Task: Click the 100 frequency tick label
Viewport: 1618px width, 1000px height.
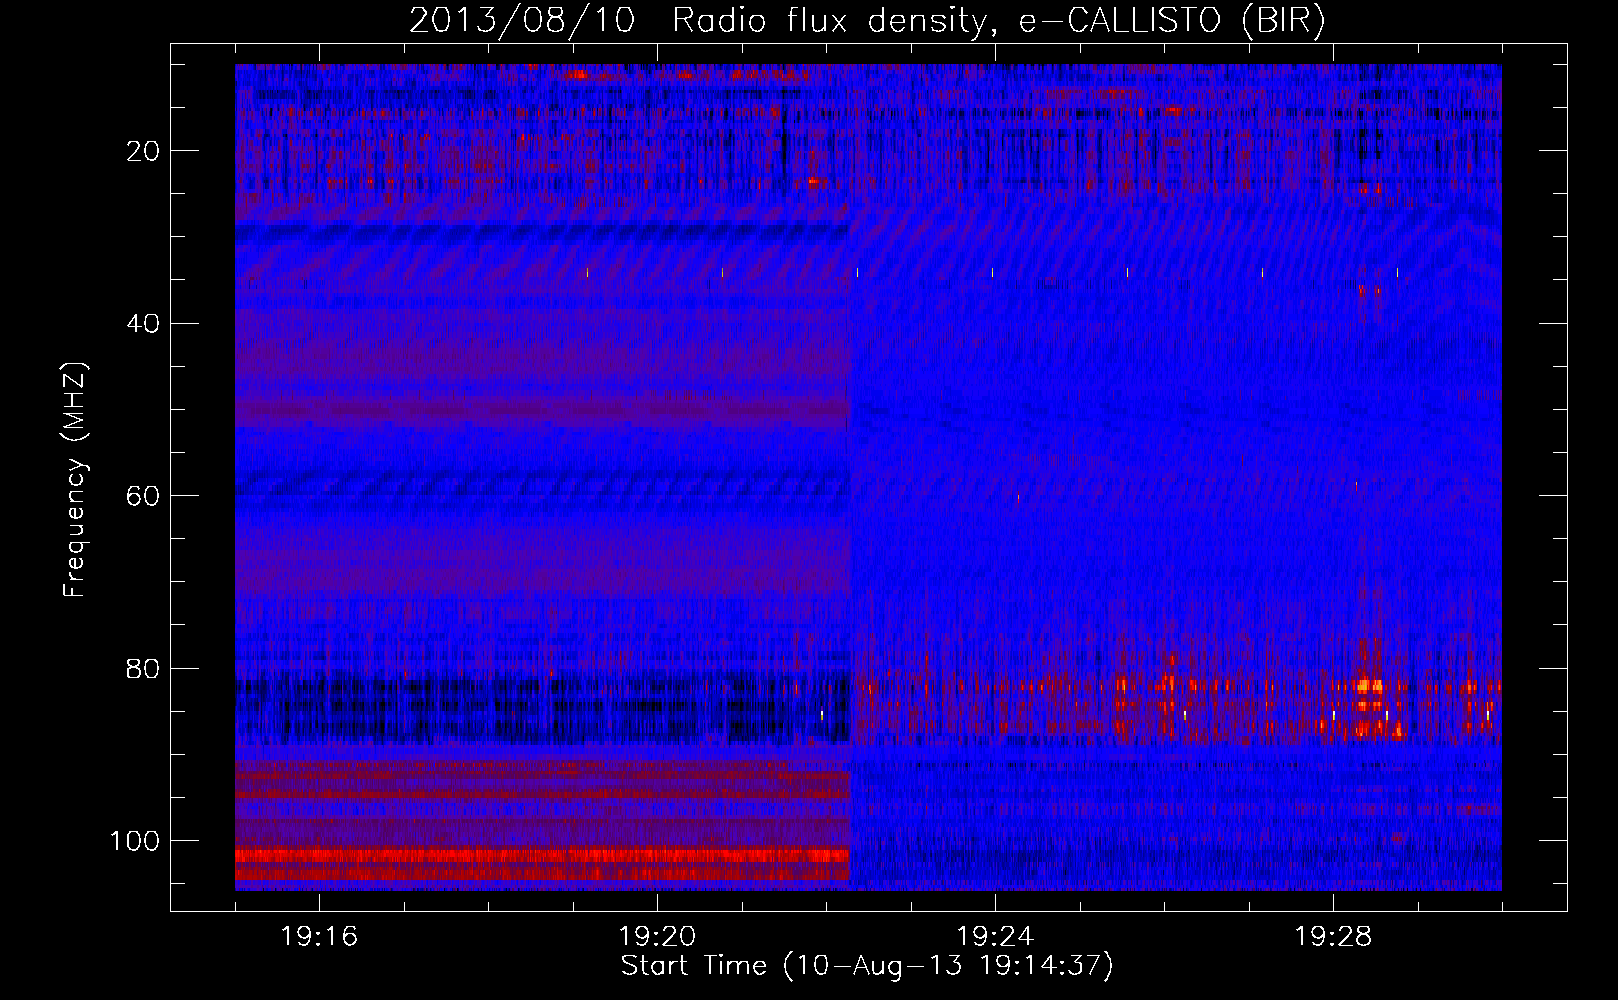Action: 135,841
